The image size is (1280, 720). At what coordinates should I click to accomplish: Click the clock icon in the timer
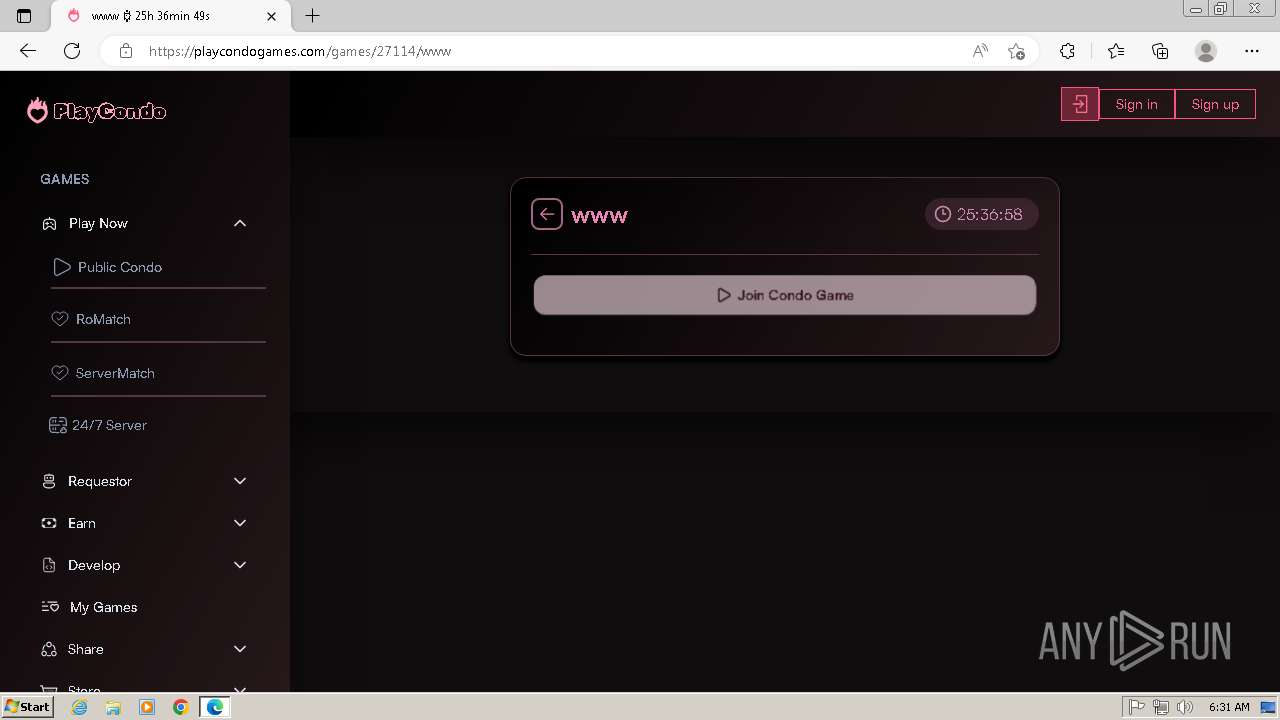[x=942, y=214]
